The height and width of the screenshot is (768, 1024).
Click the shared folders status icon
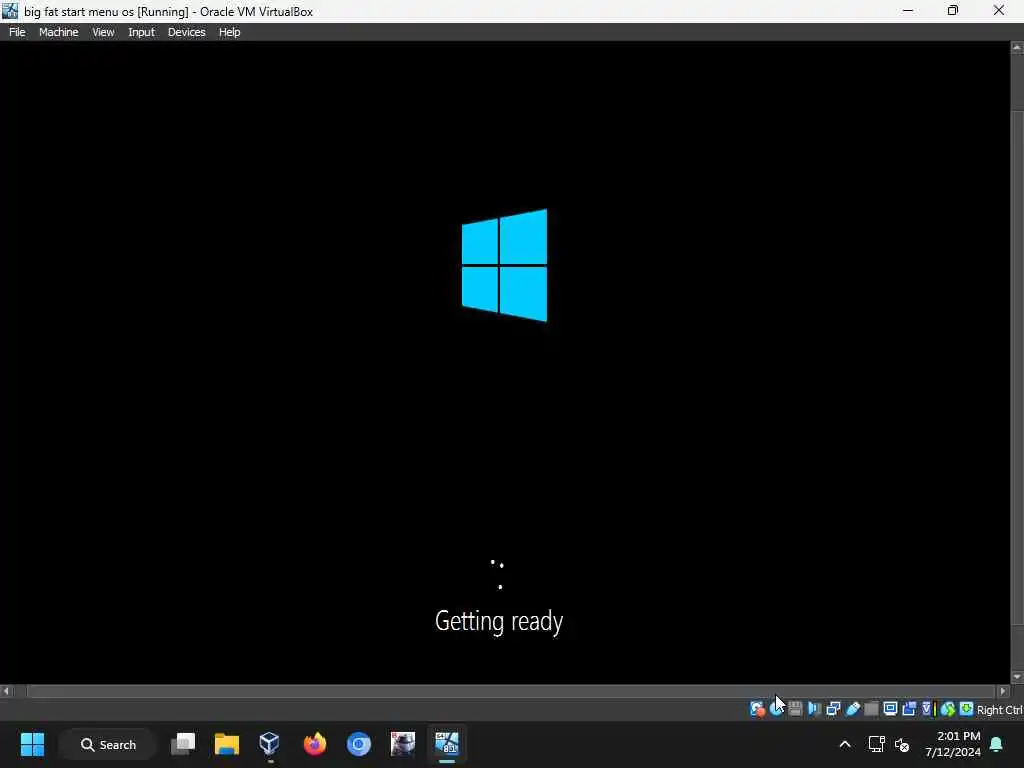coord(871,709)
